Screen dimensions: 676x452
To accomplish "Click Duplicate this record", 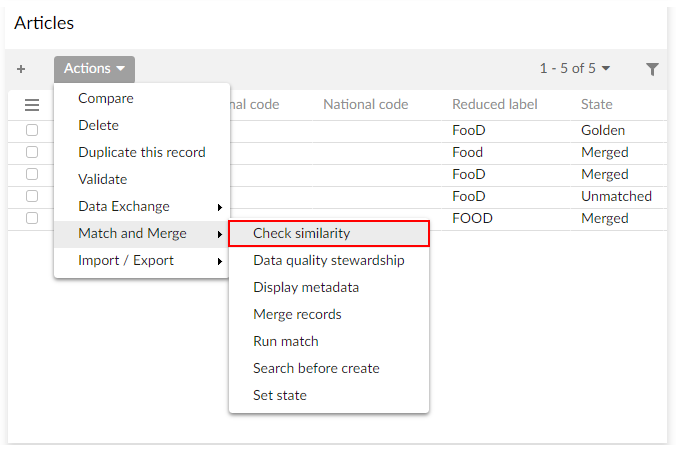I will pyautogui.click(x=141, y=153).
